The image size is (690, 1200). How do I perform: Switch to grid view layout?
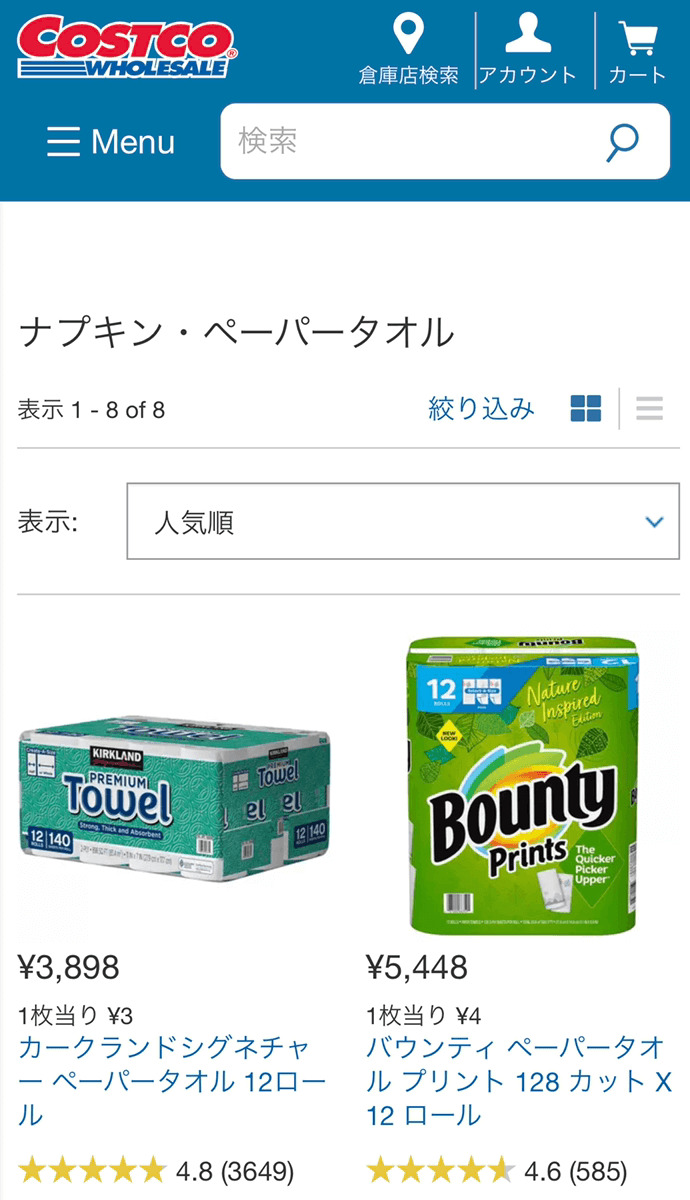[x=586, y=408]
